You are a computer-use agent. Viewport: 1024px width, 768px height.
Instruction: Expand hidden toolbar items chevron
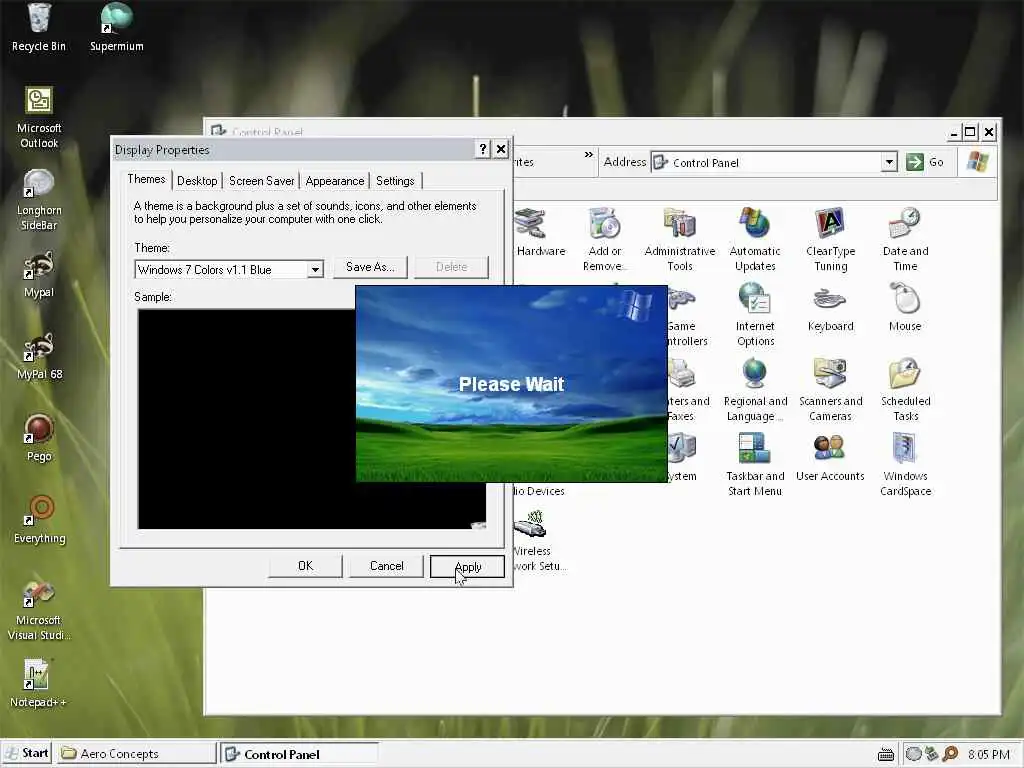pos(588,155)
